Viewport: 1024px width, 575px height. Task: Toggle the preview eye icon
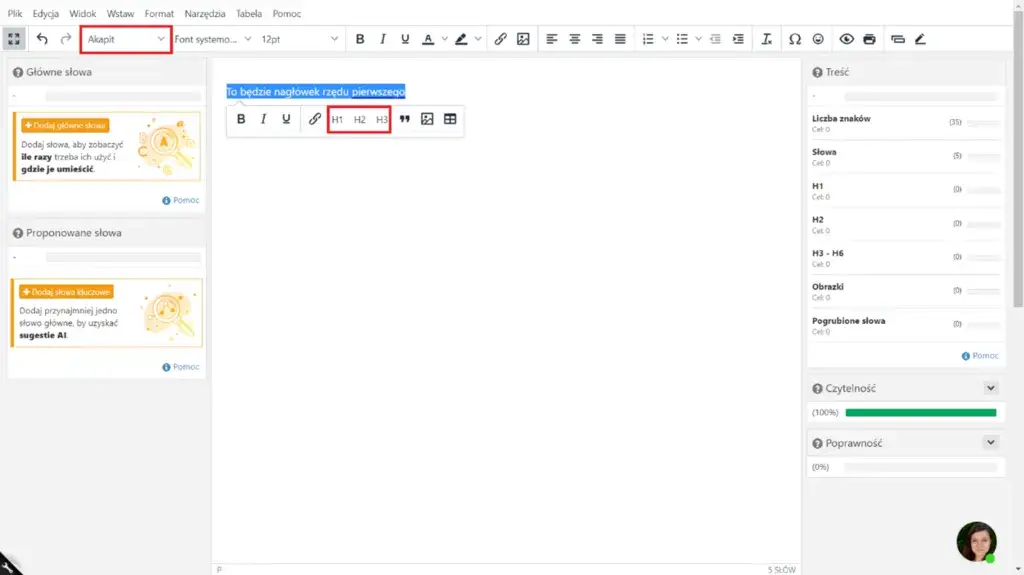click(x=847, y=39)
